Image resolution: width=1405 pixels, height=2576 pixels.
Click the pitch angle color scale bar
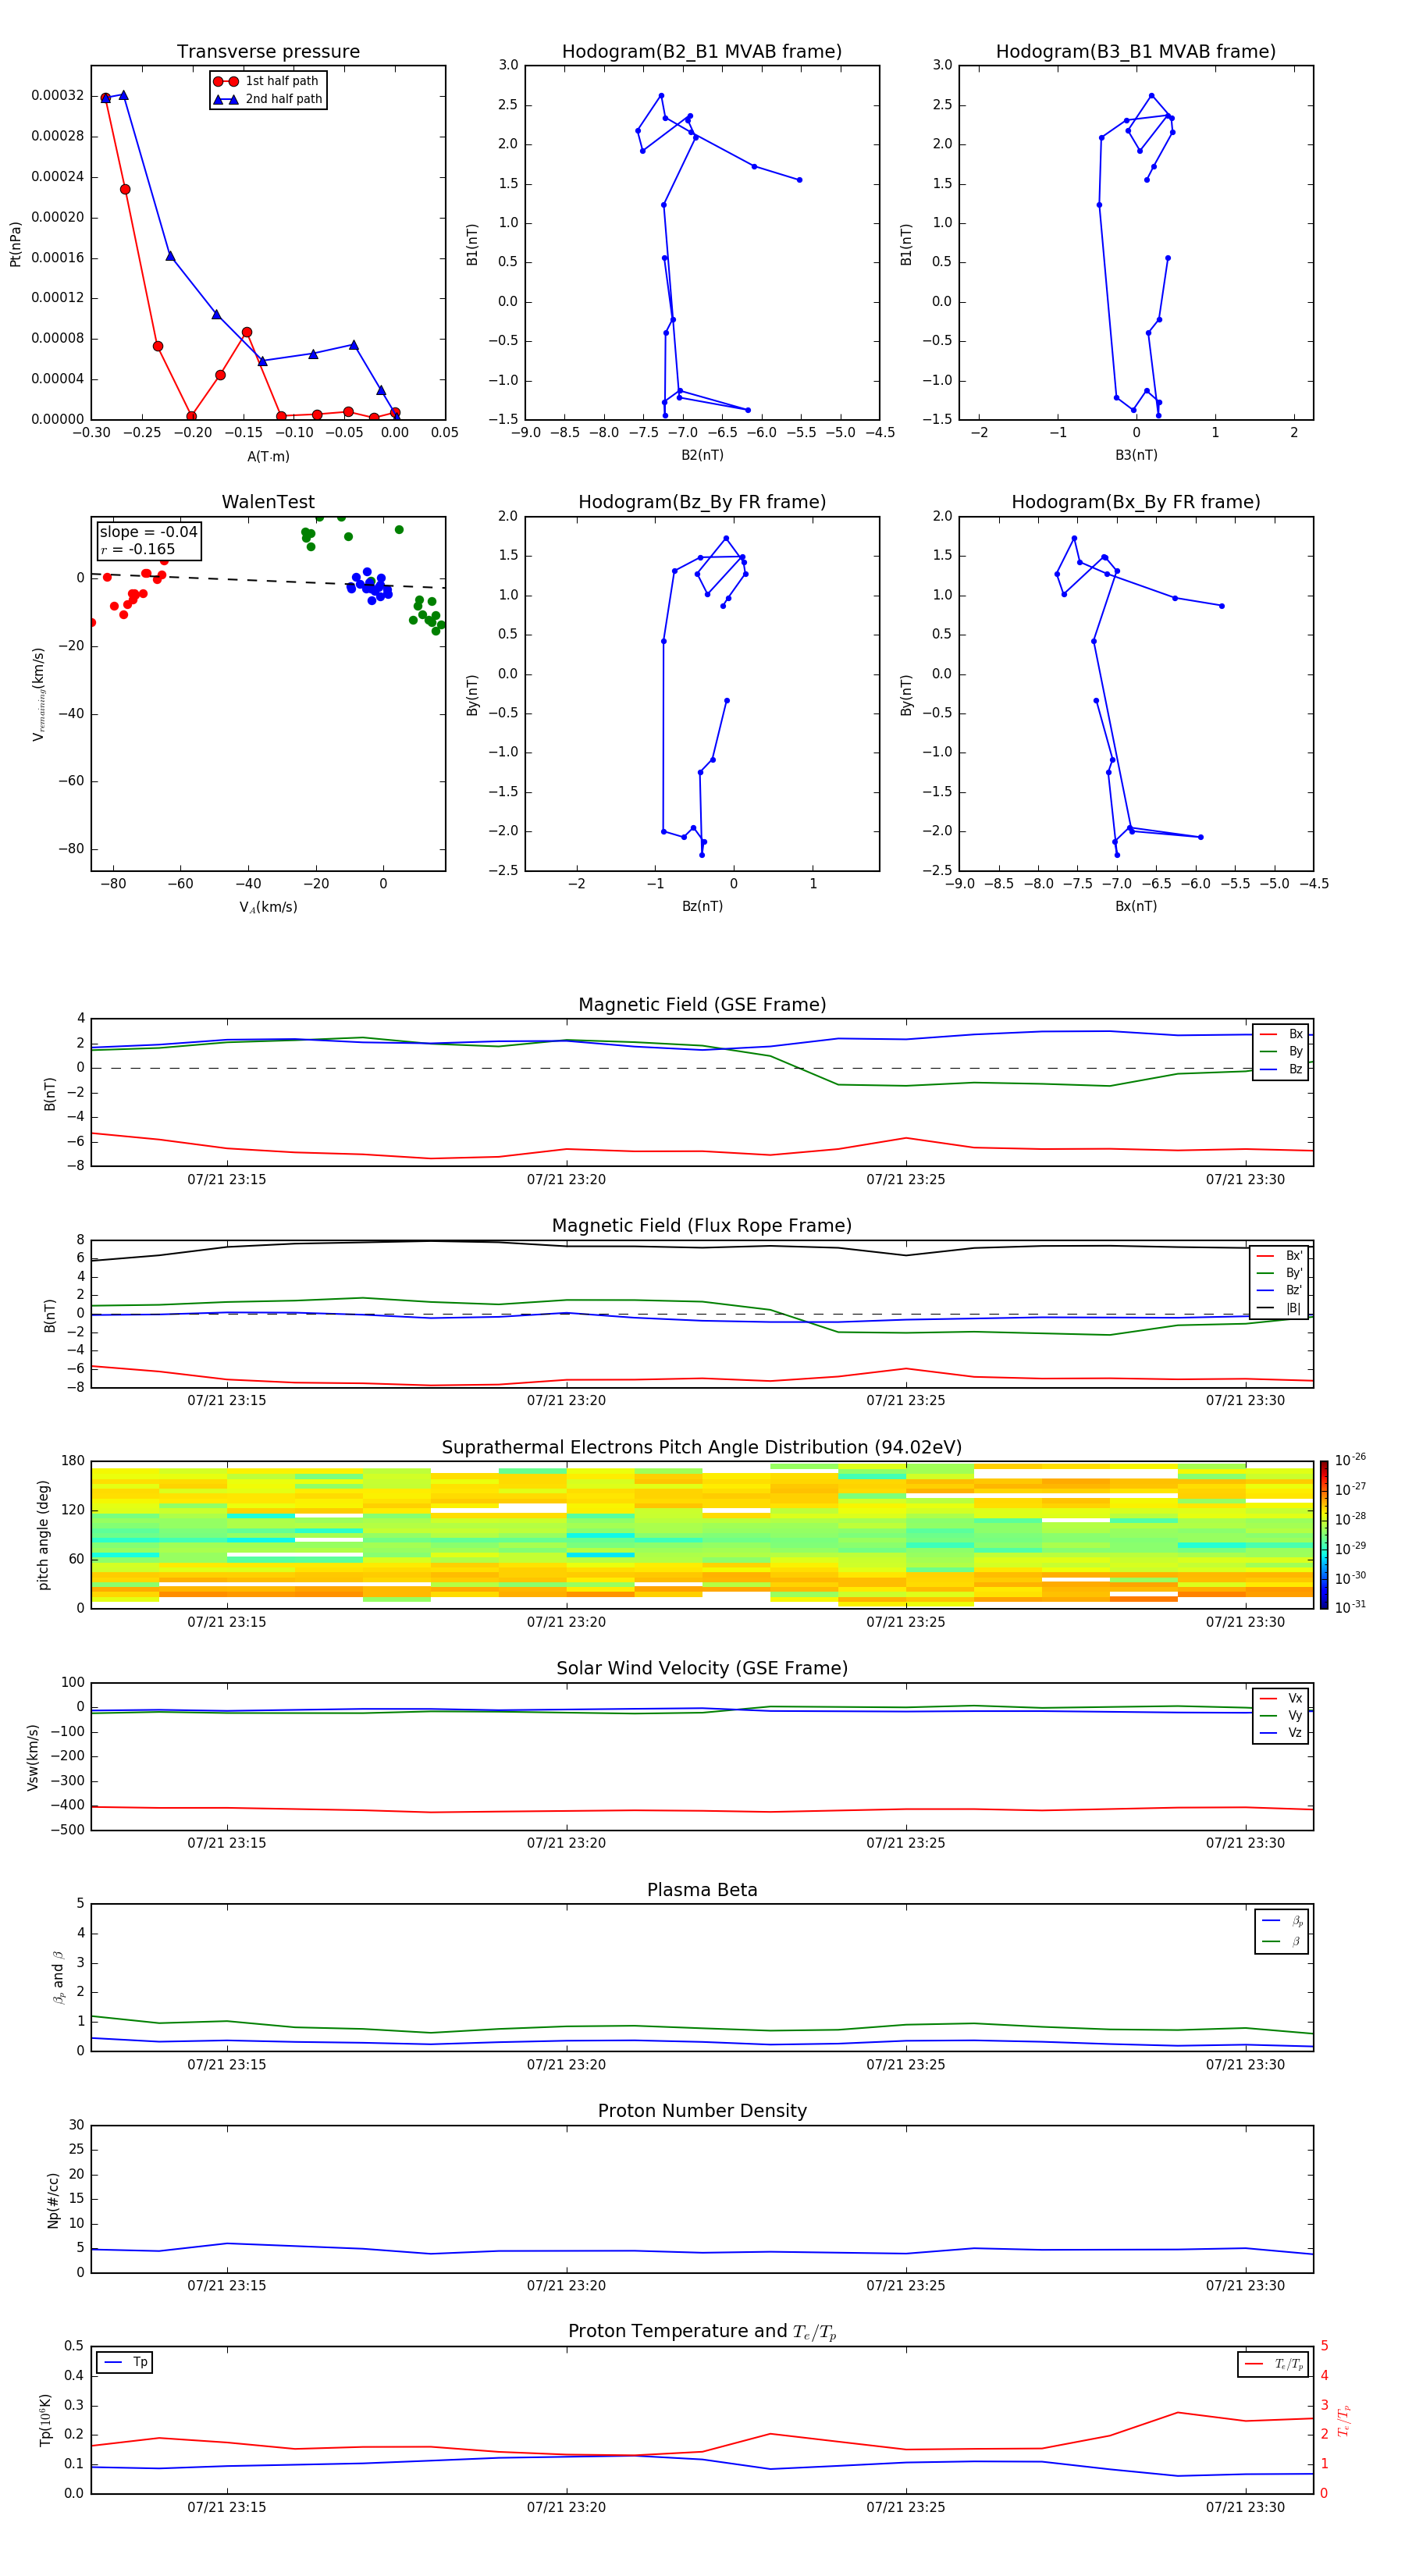click(1324, 1535)
